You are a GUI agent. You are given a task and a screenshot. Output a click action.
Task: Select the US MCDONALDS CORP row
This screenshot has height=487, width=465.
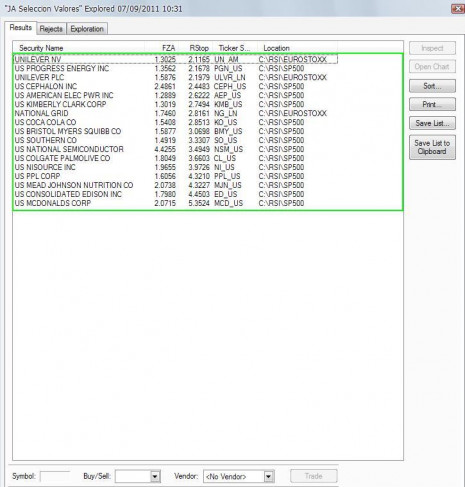(x=176, y=203)
